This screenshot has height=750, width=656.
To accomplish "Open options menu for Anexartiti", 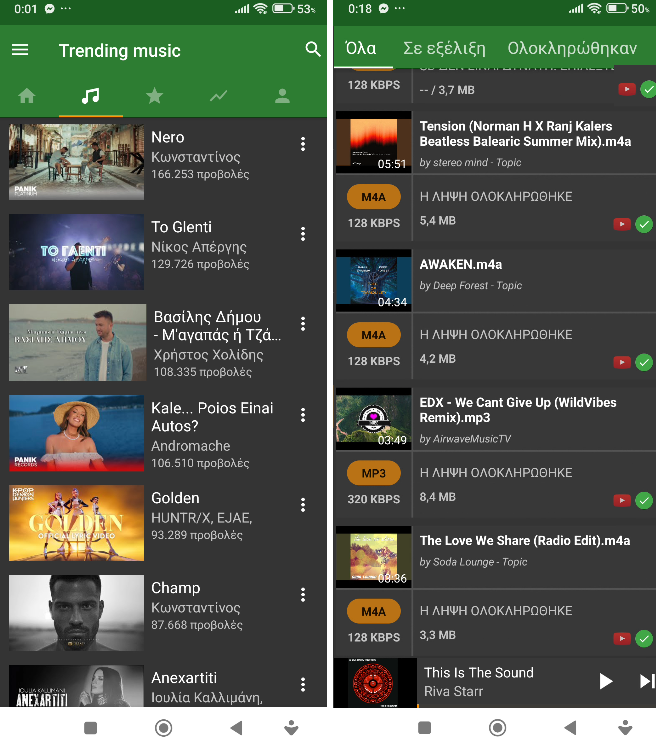I will pyautogui.click(x=303, y=684).
